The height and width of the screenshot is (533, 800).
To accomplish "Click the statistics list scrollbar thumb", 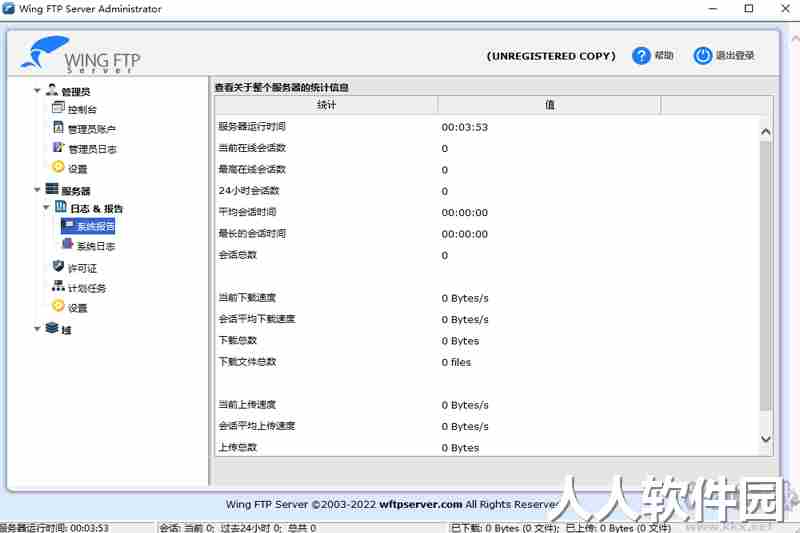I will pyautogui.click(x=765, y=275).
